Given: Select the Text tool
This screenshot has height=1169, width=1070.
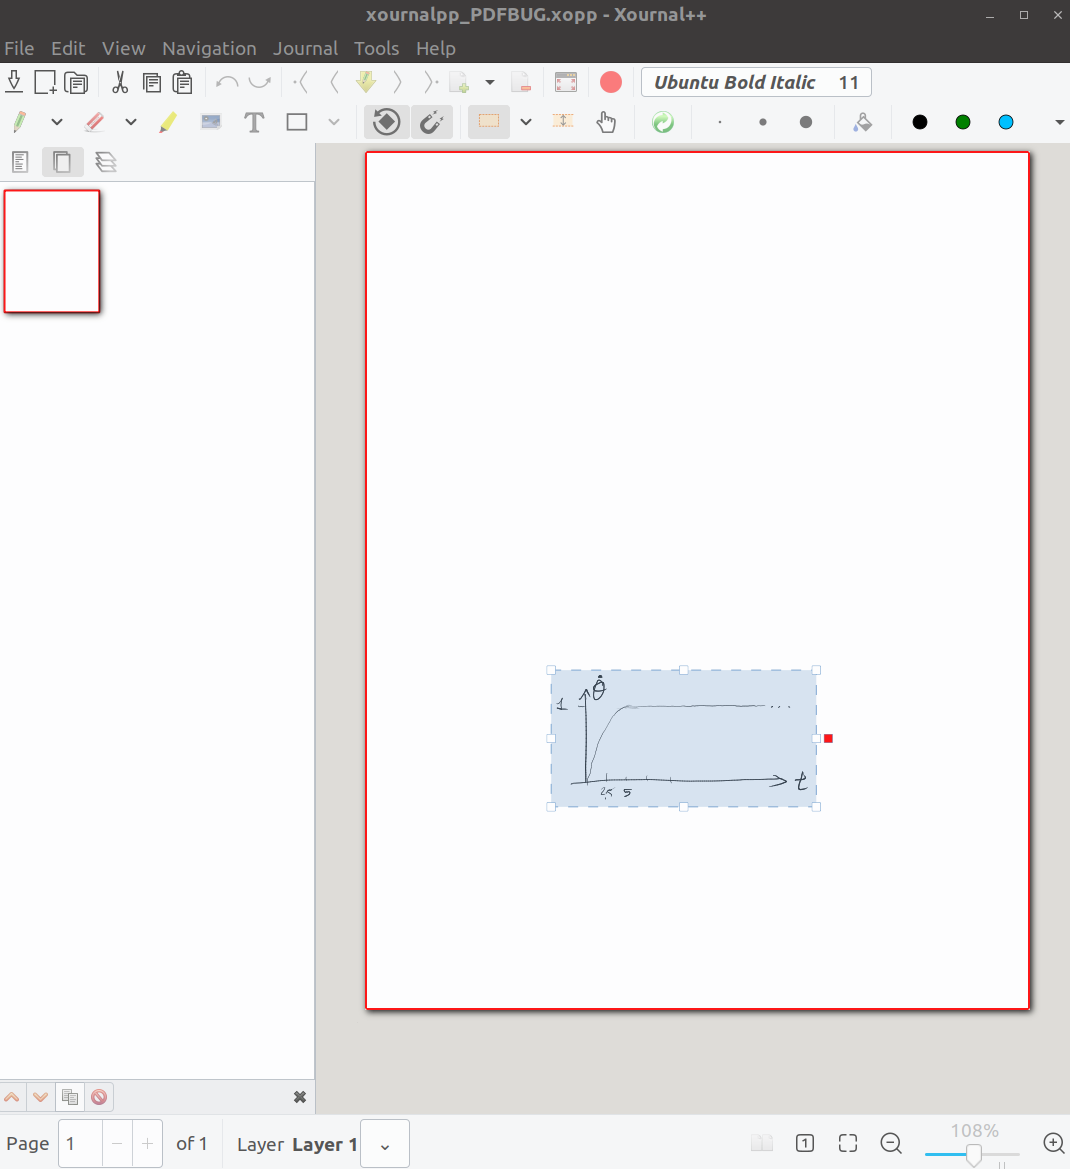Looking at the screenshot, I should (x=253, y=121).
